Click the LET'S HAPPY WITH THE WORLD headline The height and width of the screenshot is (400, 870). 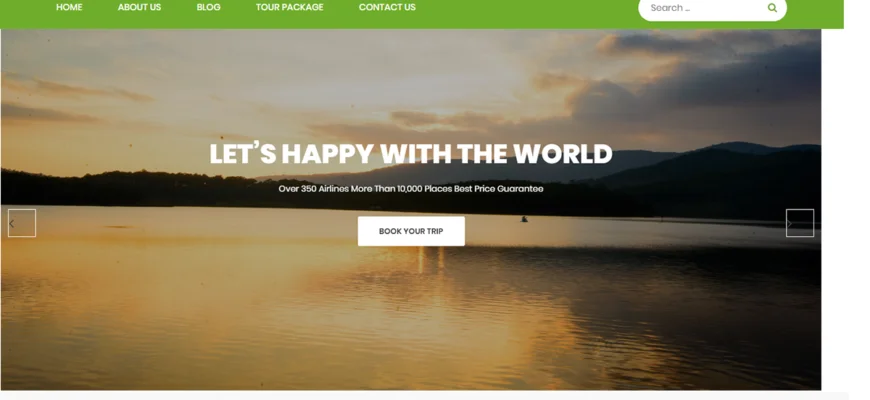(411, 154)
